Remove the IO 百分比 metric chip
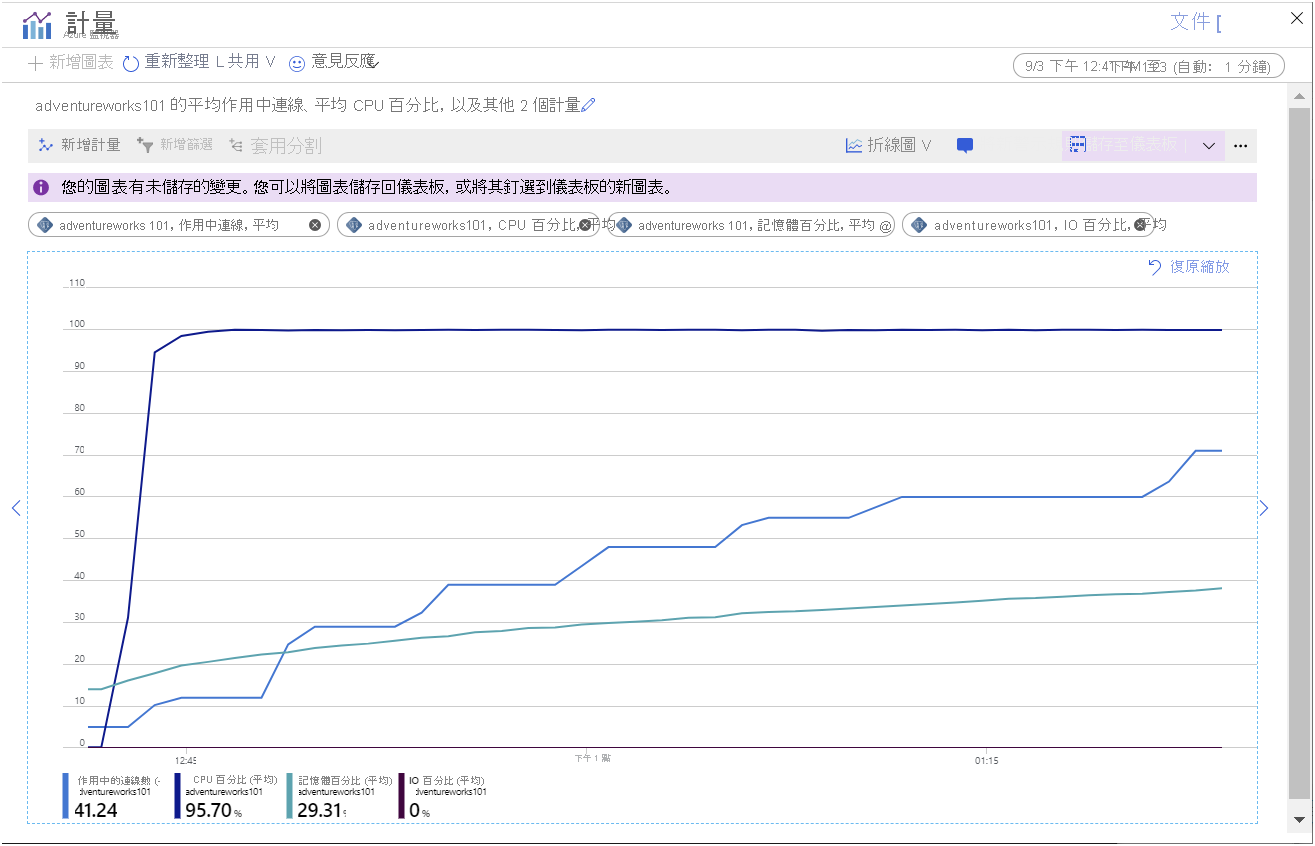The width and height of the screenshot is (1315, 846). (x=1140, y=225)
